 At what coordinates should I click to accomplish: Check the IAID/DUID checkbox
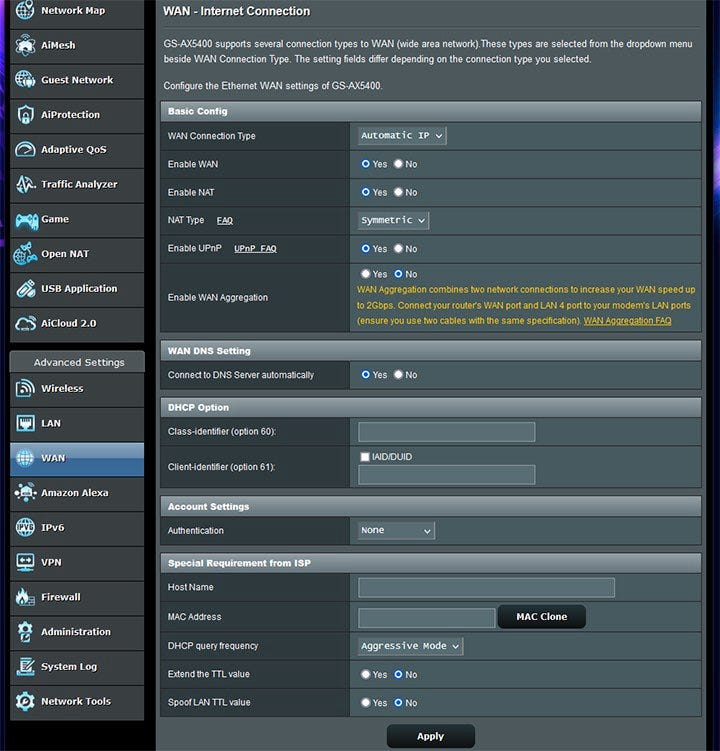(365, 457)
